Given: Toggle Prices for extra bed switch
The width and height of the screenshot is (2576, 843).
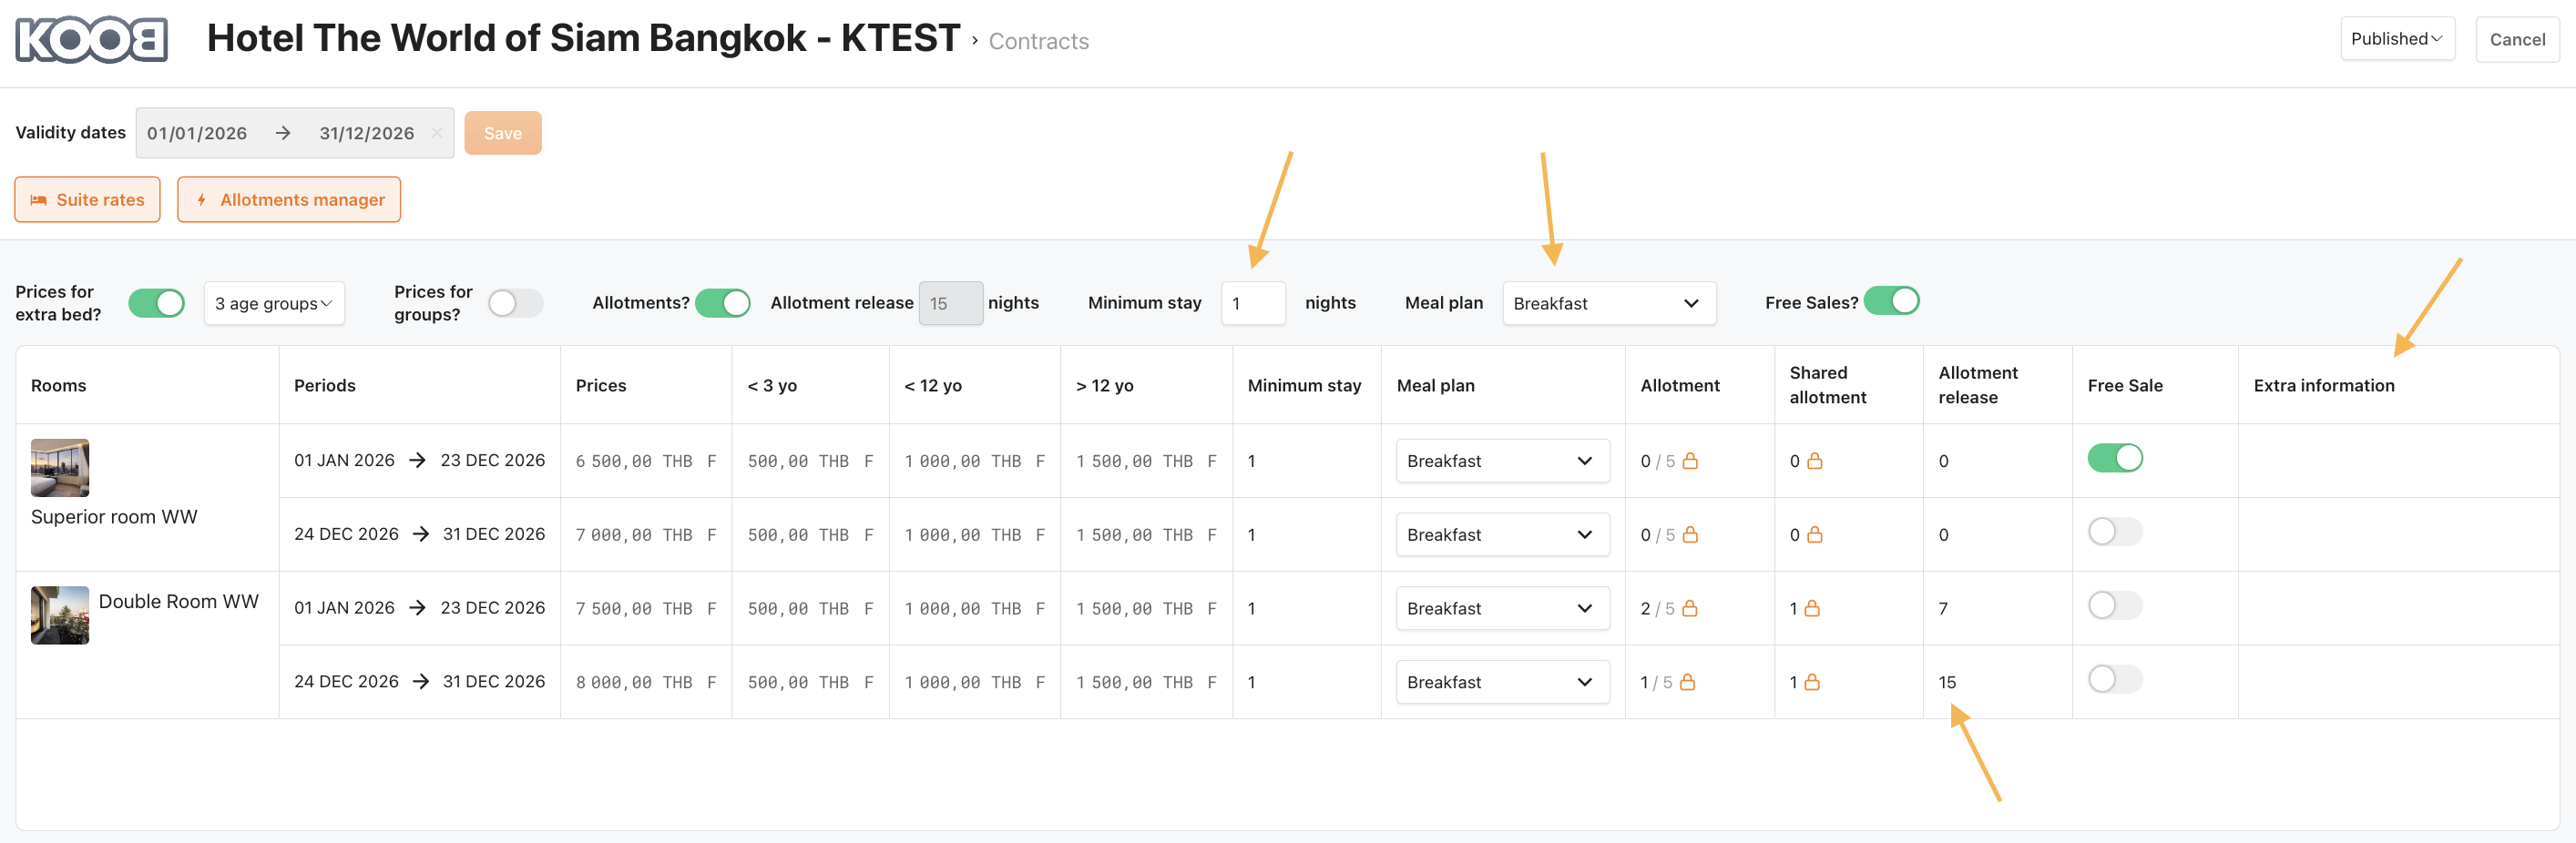Looking at the screenshot, I should pos(157,303).
